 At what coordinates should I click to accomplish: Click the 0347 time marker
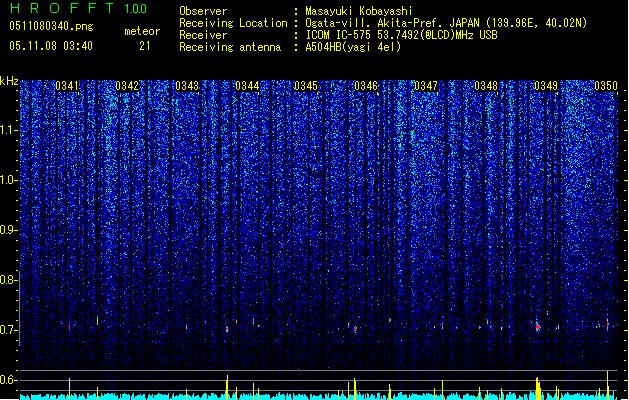click(426, 86)
